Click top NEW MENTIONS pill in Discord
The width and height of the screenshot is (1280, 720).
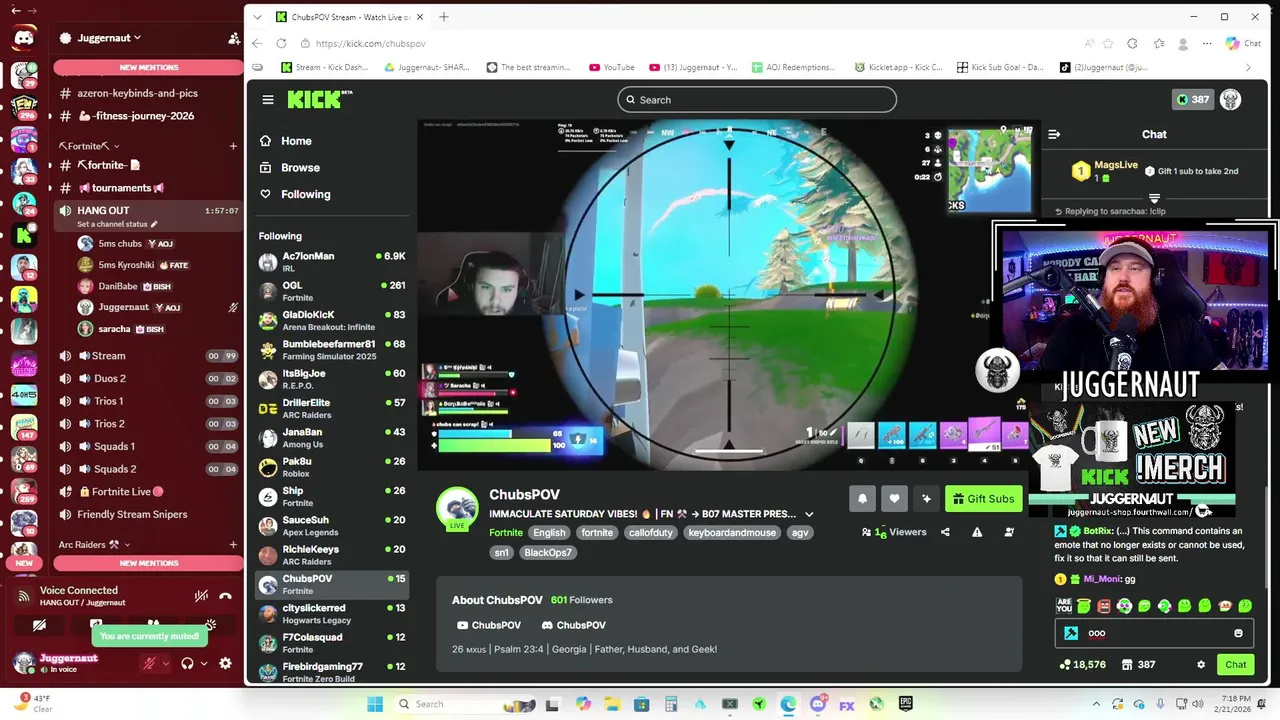pos(148,67)
